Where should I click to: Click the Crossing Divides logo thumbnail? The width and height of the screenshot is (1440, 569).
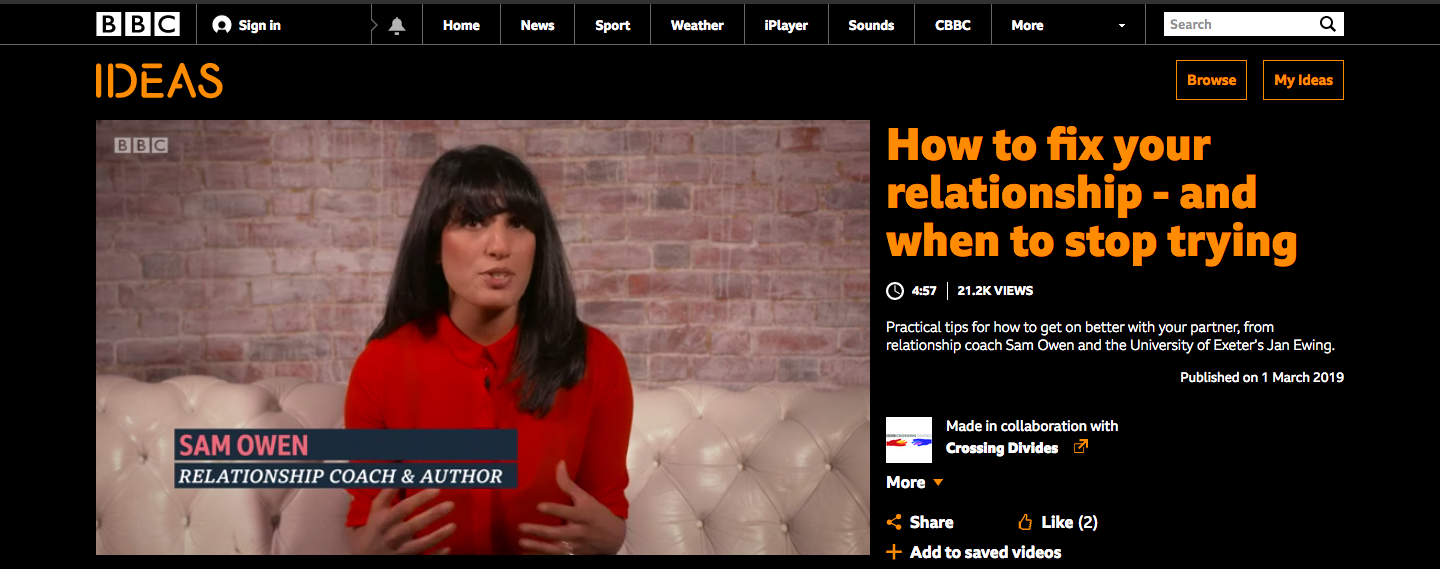tap(909, 440)
